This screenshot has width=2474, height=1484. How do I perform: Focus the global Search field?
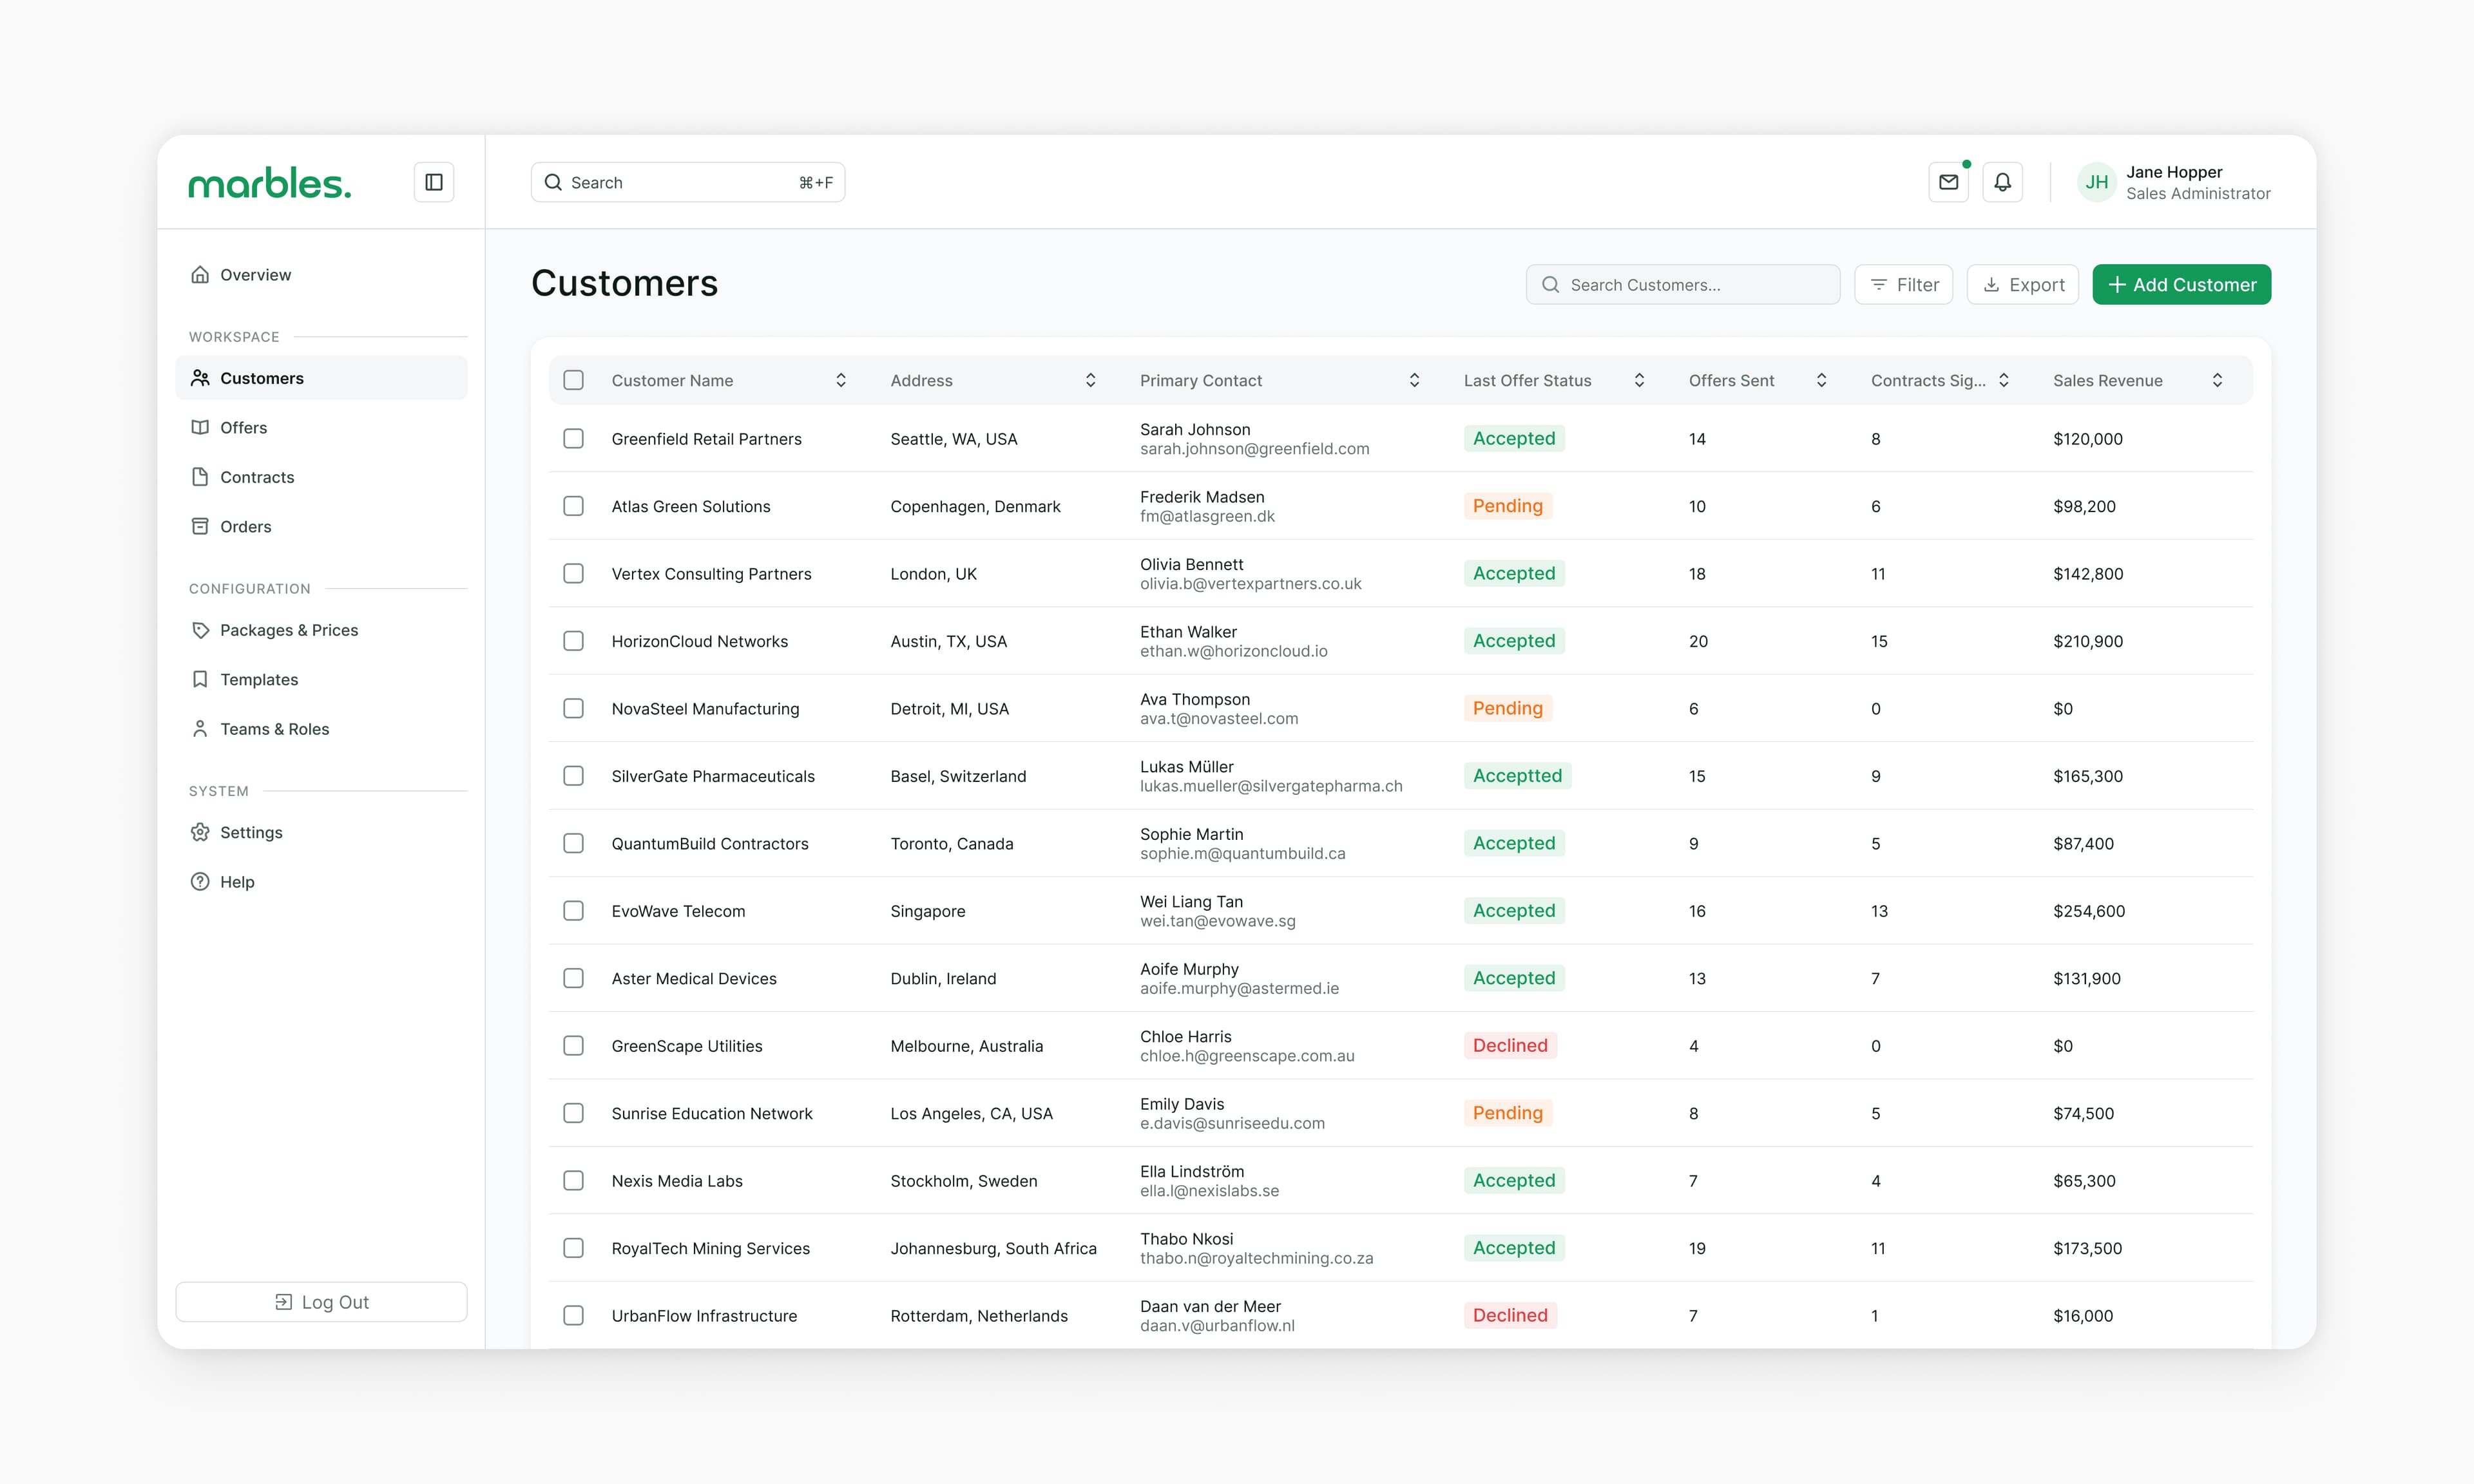tap(688, 182)
